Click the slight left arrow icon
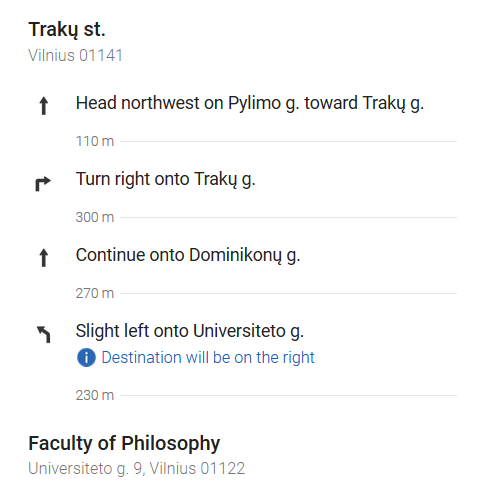Viewport: 482px width, 504px height. tap(44, 334)
